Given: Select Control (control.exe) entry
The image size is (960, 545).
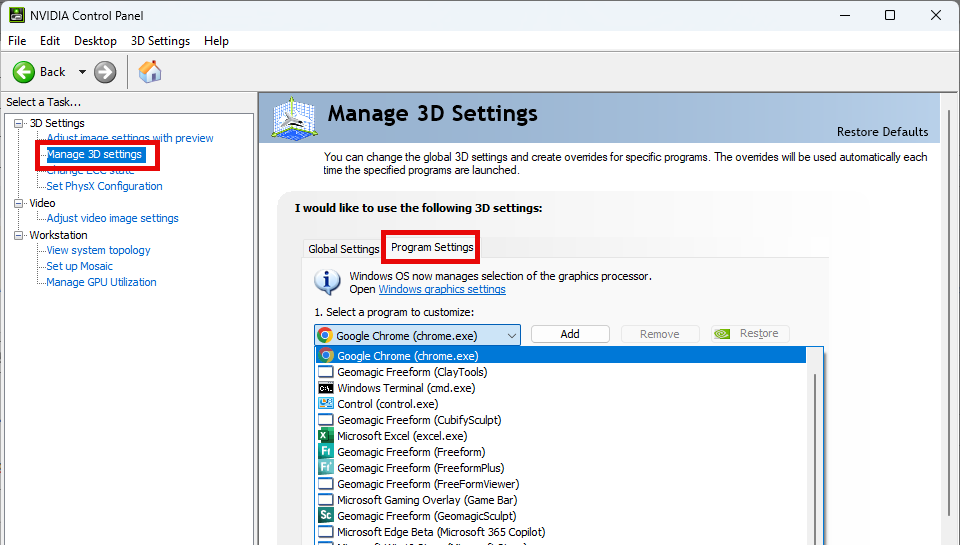Looking at the screenshot, I should click(x=561, y=404).
